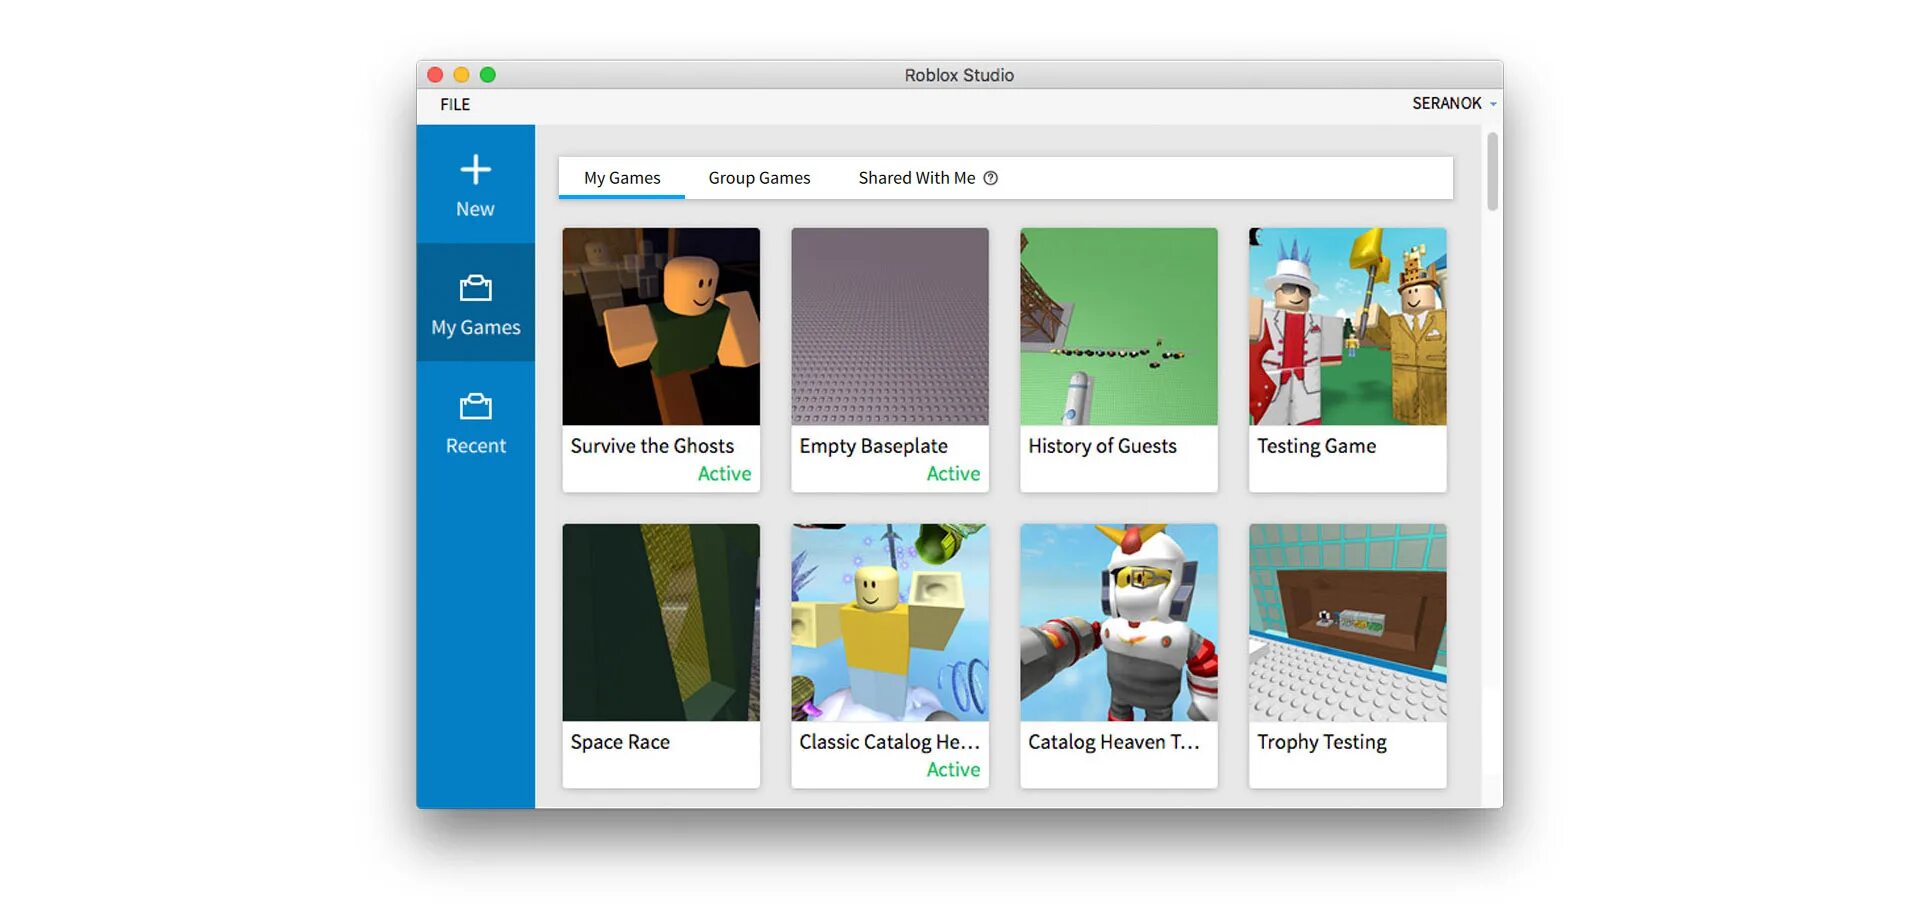Viewport: 1920px width, 915px height.
Task: Click the Trophy Testing title text
Action: pos(1322,742)
